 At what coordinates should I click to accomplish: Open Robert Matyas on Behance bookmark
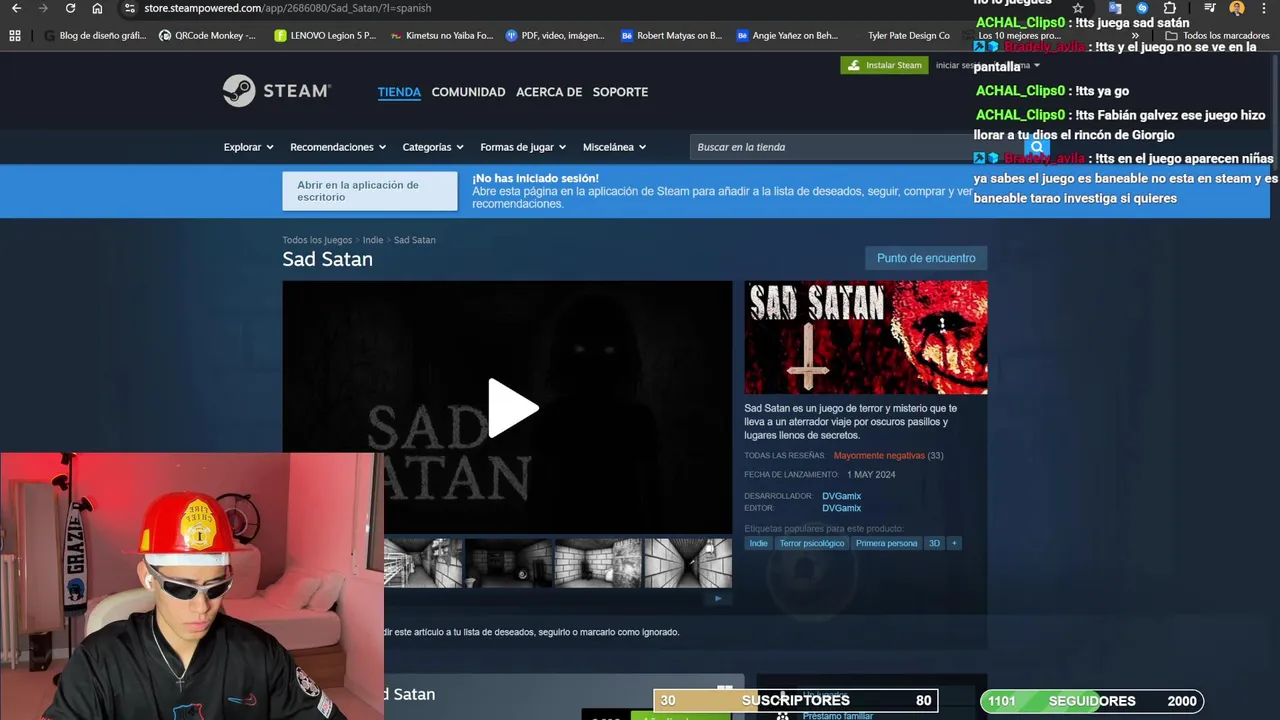pos(671,35)
